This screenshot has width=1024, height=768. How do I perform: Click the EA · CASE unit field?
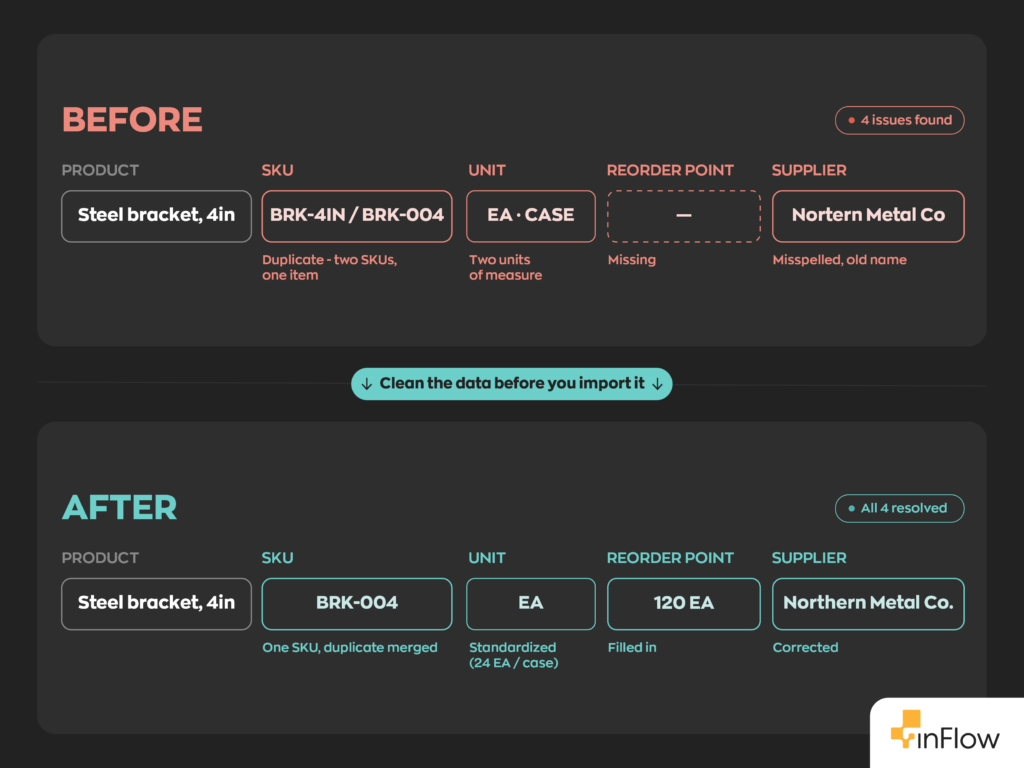click(x=530, y=216)
